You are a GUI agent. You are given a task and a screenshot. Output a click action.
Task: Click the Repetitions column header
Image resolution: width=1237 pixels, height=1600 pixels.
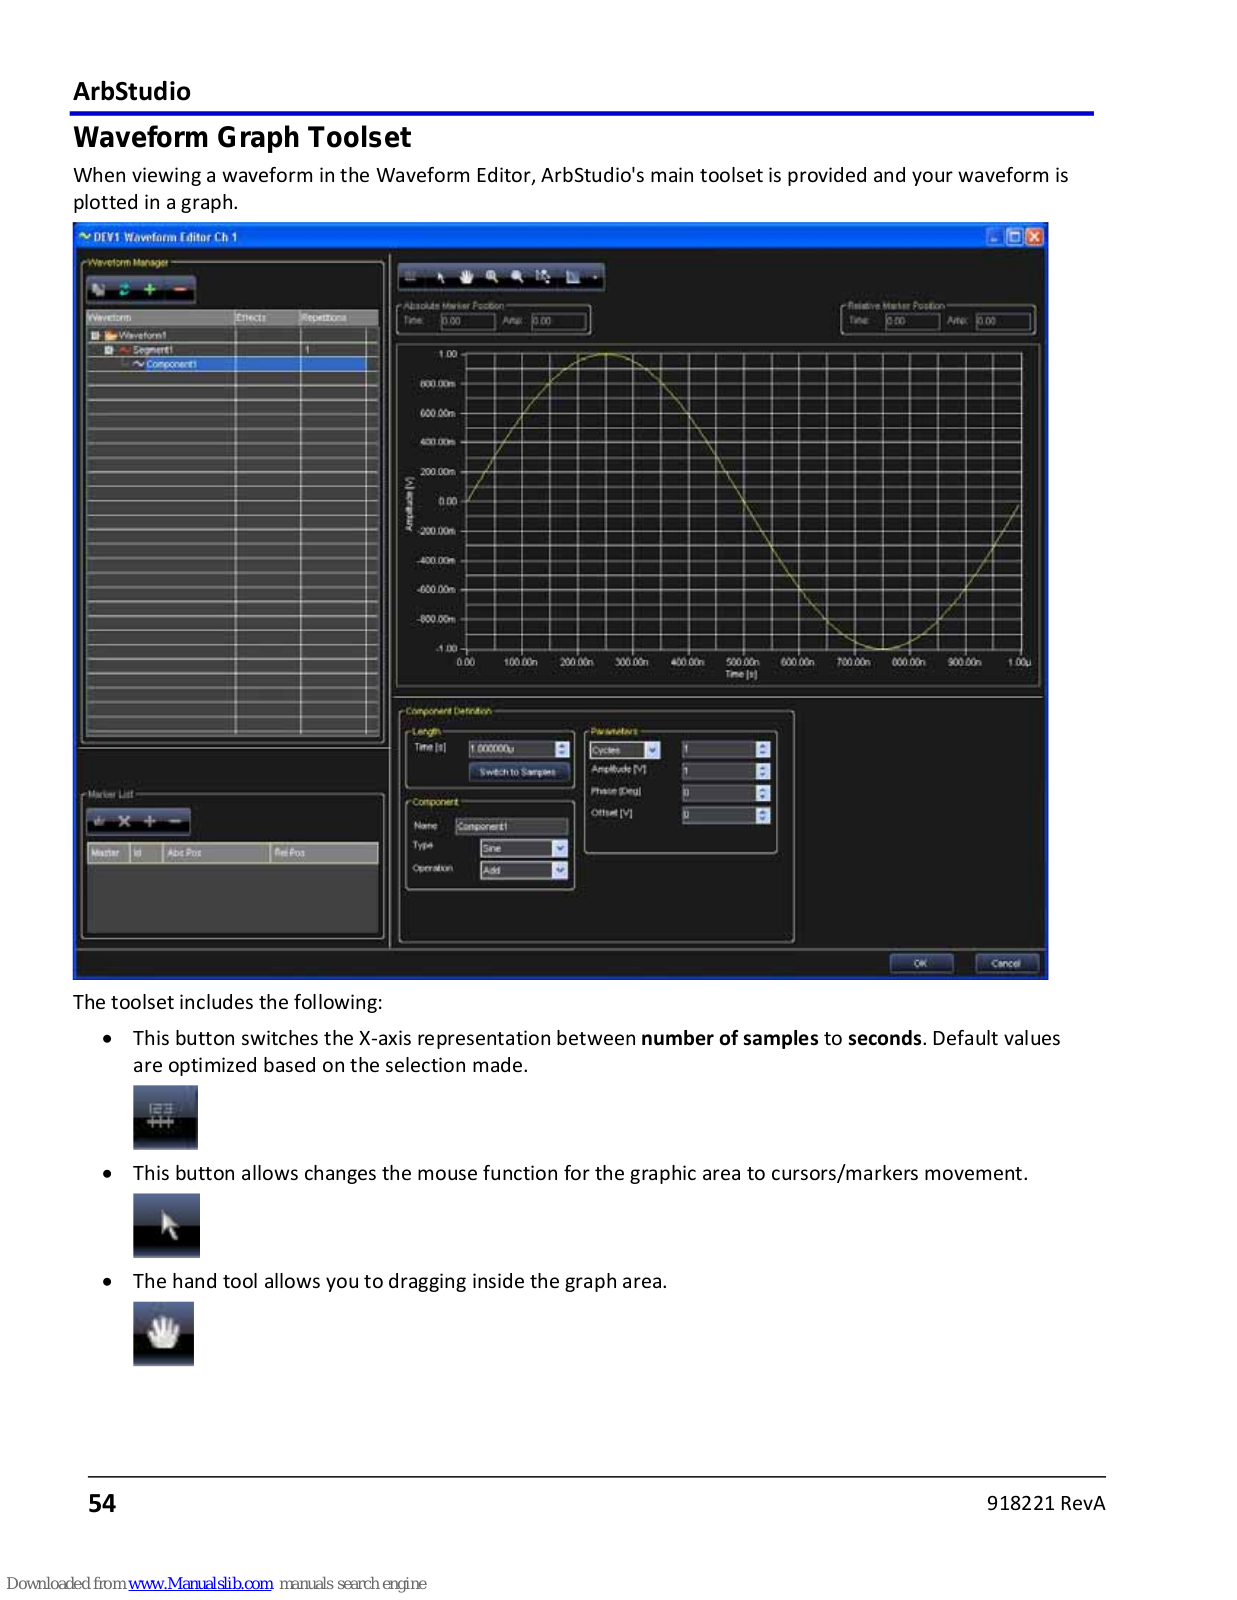point(339,317)
